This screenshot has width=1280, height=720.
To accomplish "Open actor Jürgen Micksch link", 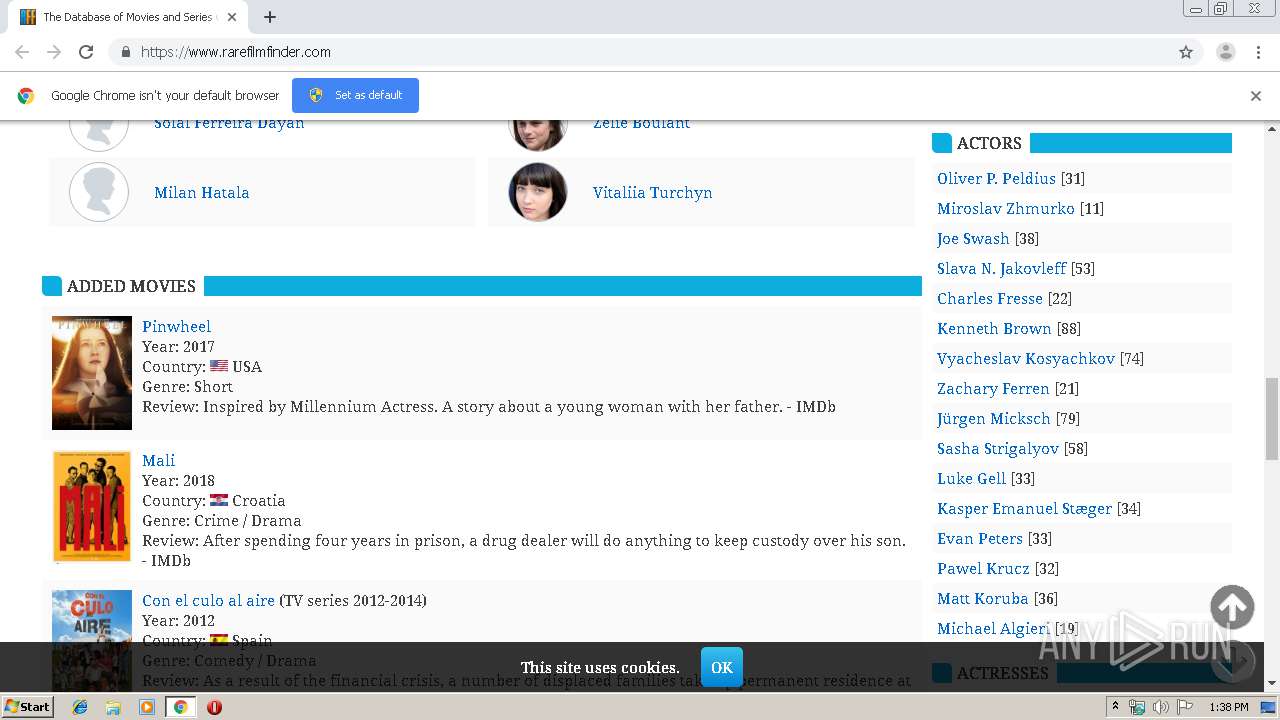I will (x=994, y=418).
